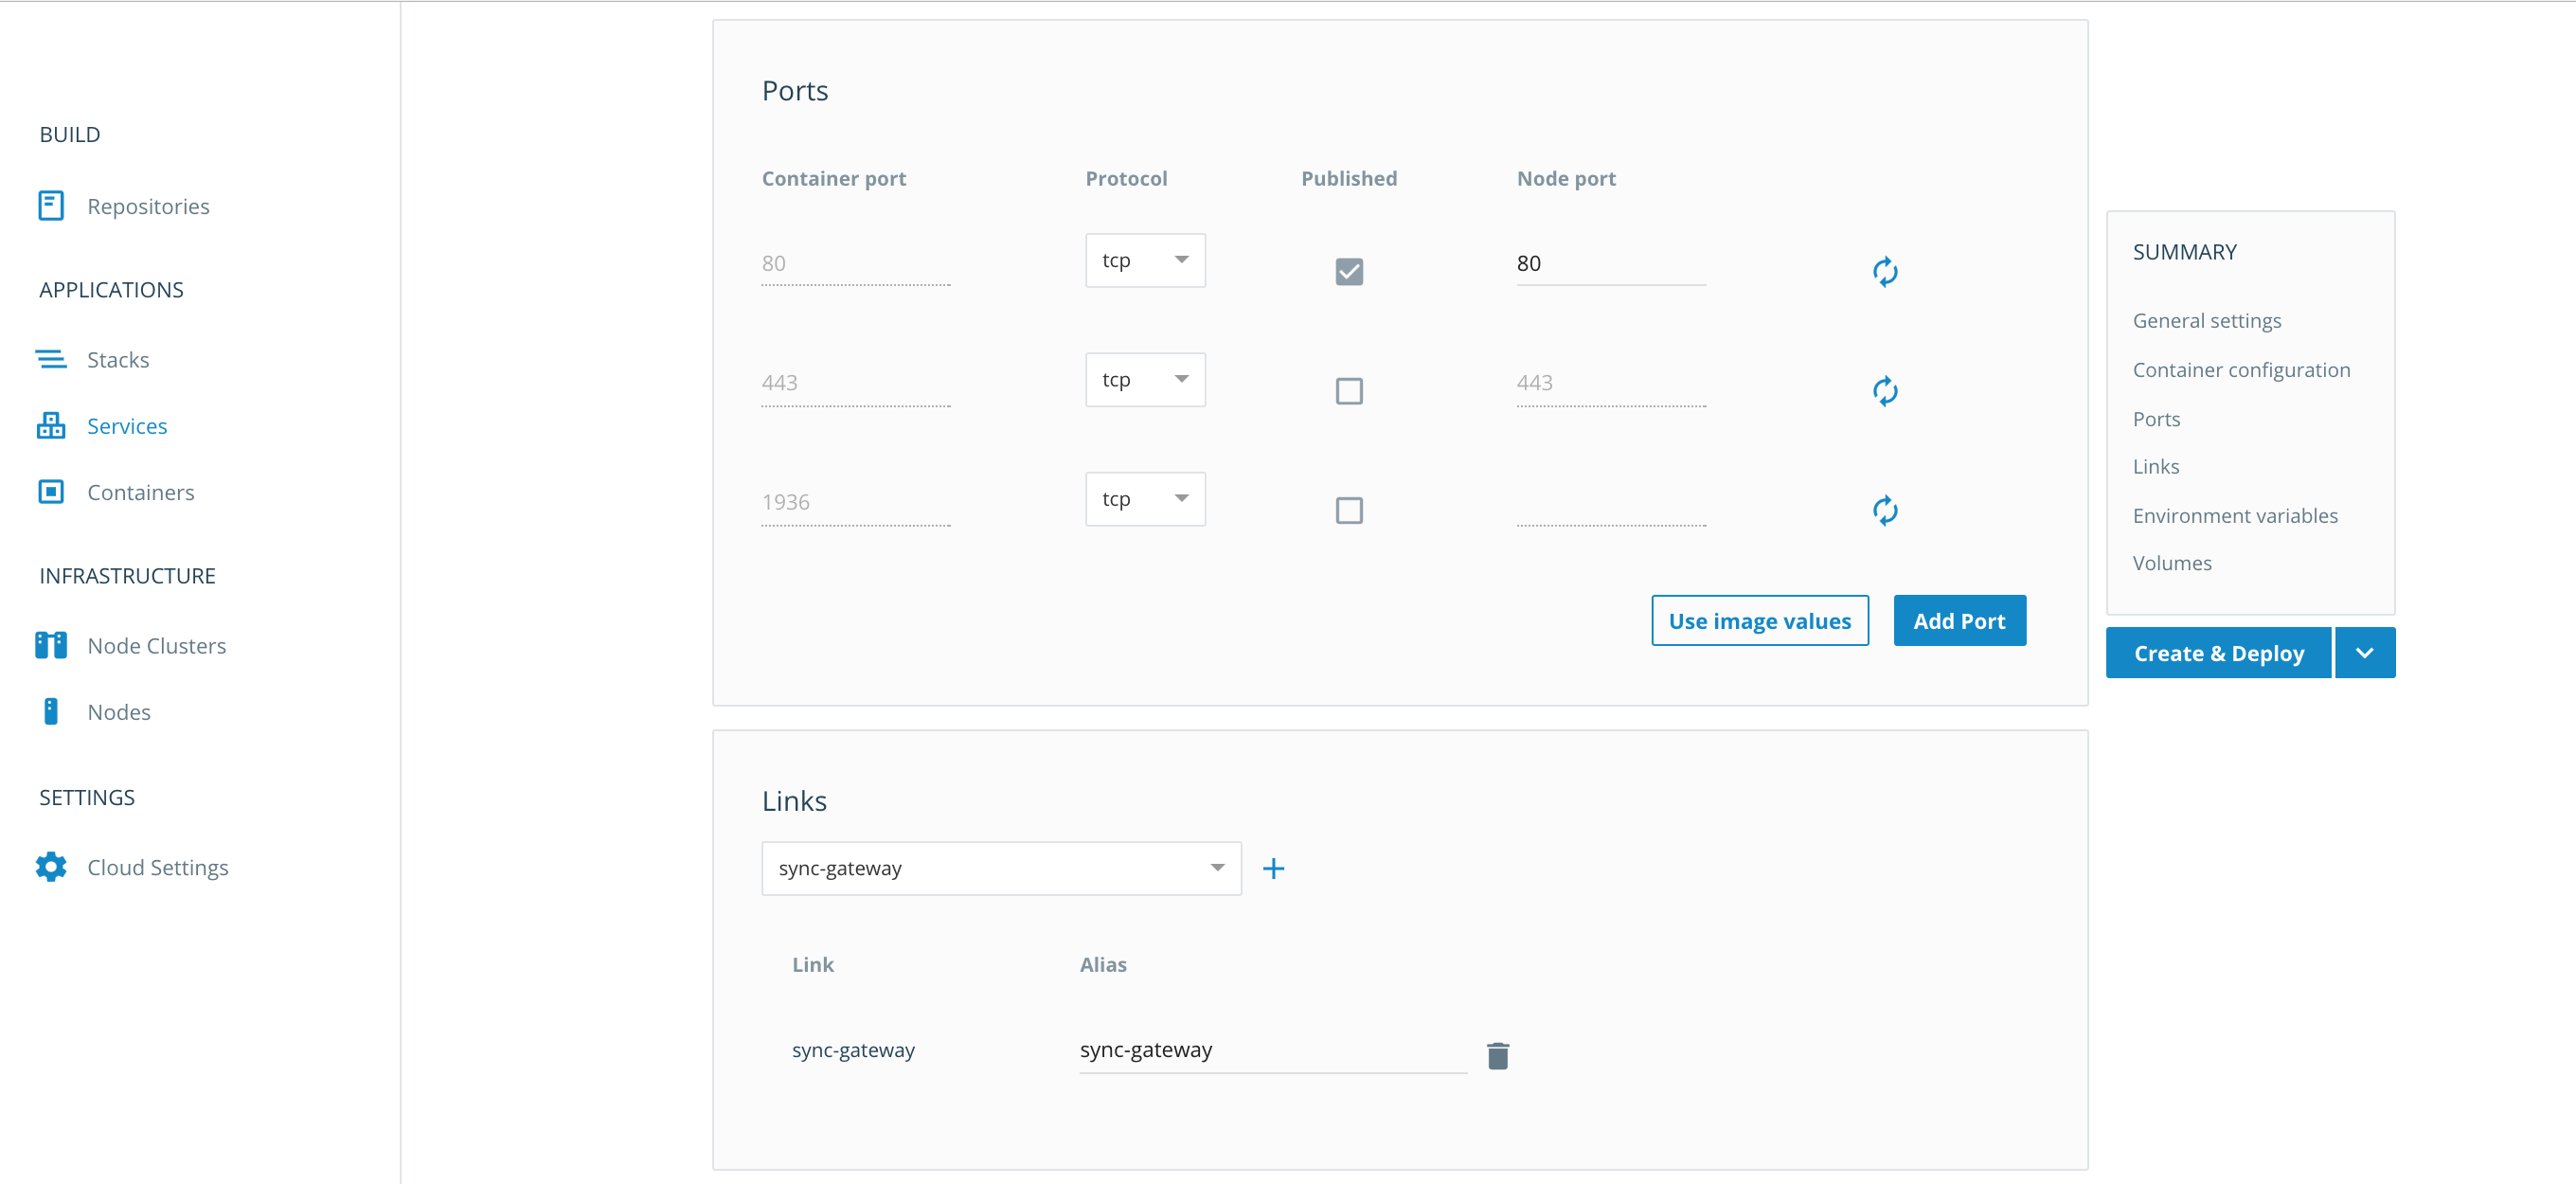
Task: Click the Add Port button
Action: click(x=1959, y=621)
